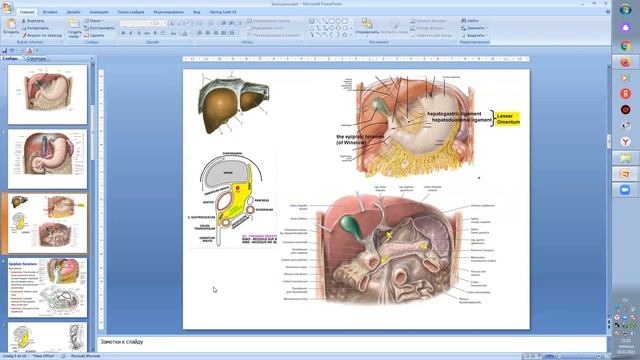Switch to Структура outline pane tab
Viewport: 640px width, 360px height.
click(36, 59)
